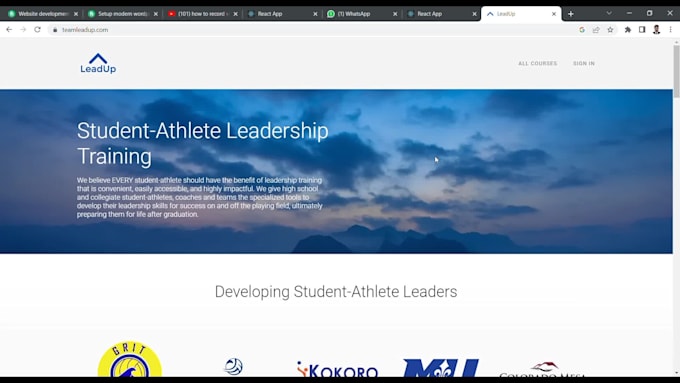Close the Website development tab

pos(76,14)
